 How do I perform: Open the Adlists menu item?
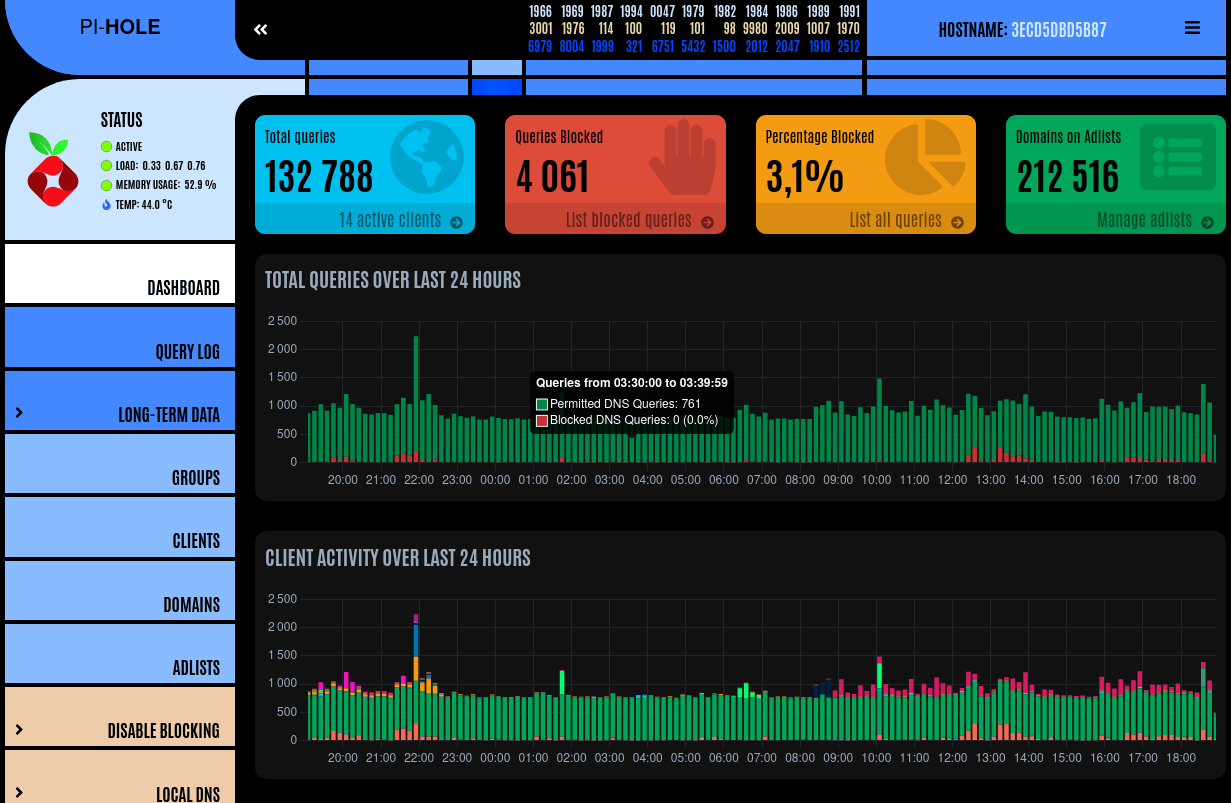pyautogui.click(x=195, y=667)
